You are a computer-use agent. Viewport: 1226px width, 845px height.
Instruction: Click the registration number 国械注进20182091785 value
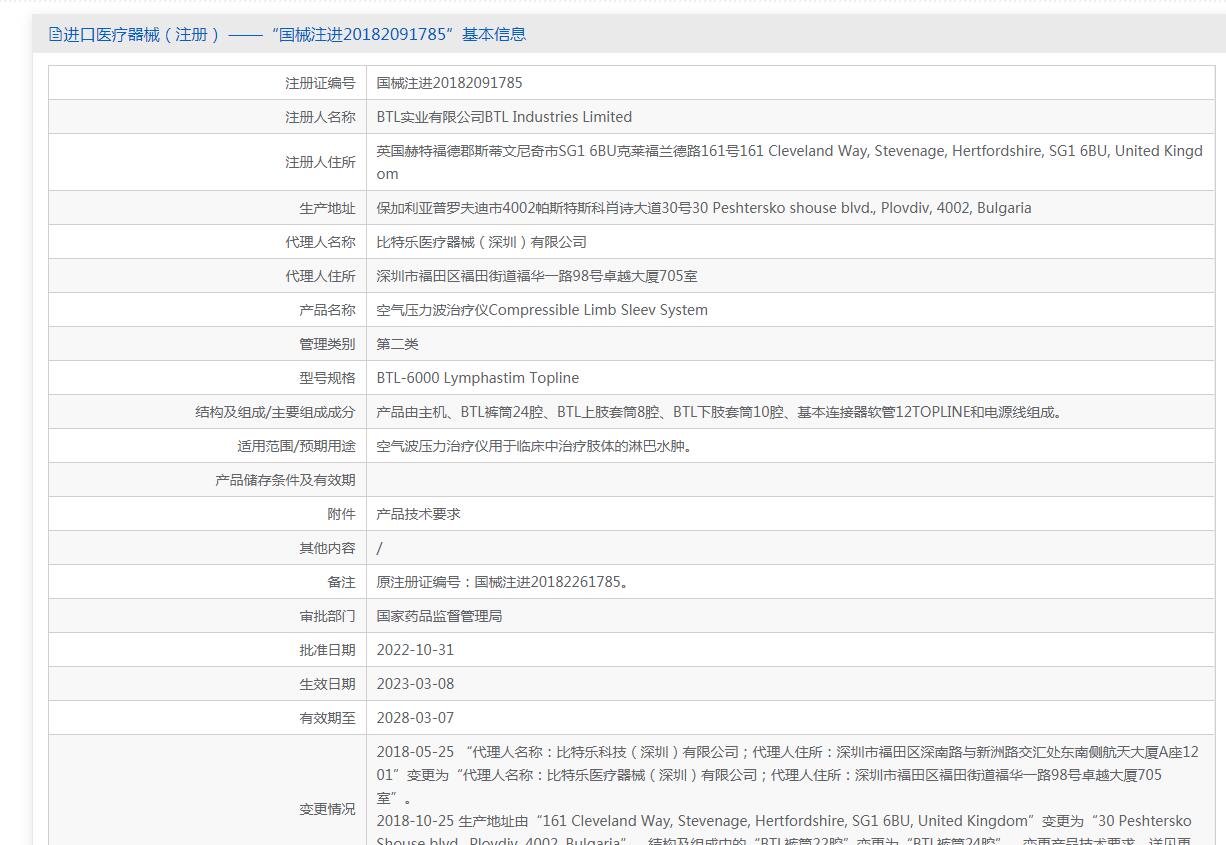[449, 83]
